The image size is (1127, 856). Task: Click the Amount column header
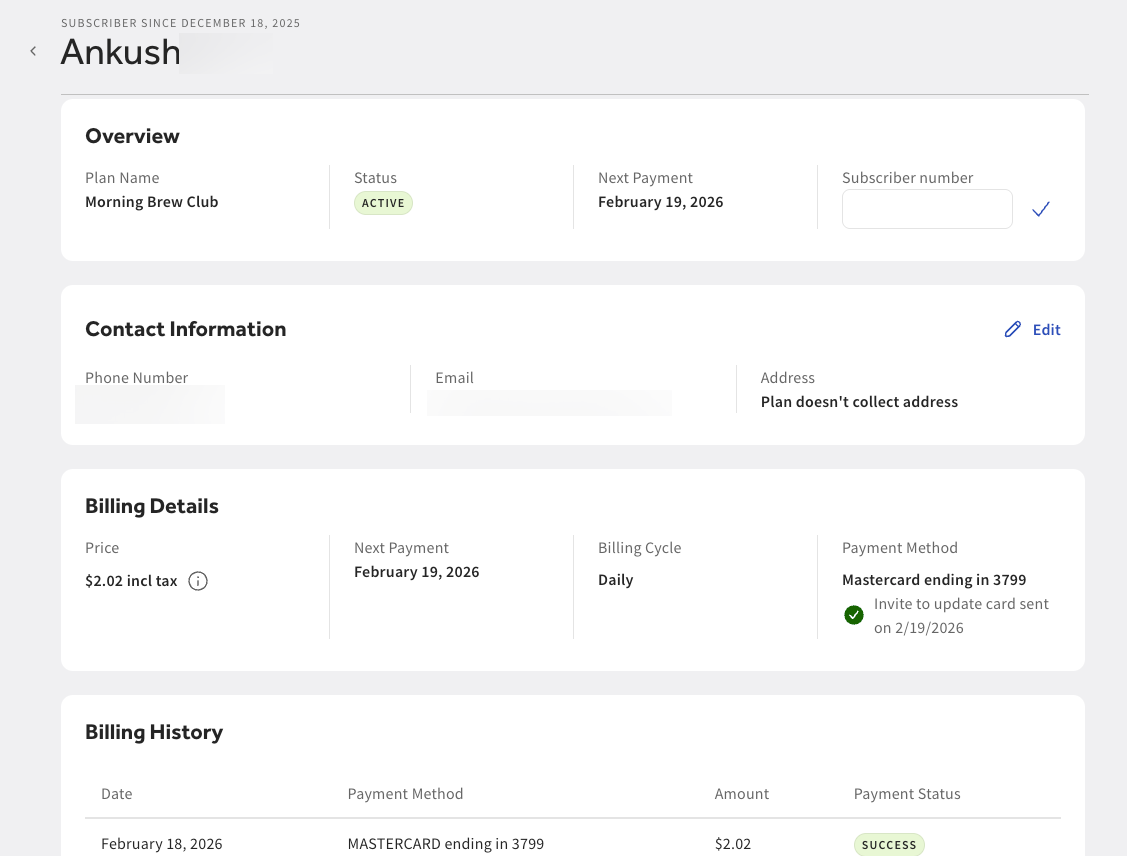click(741, 794)
